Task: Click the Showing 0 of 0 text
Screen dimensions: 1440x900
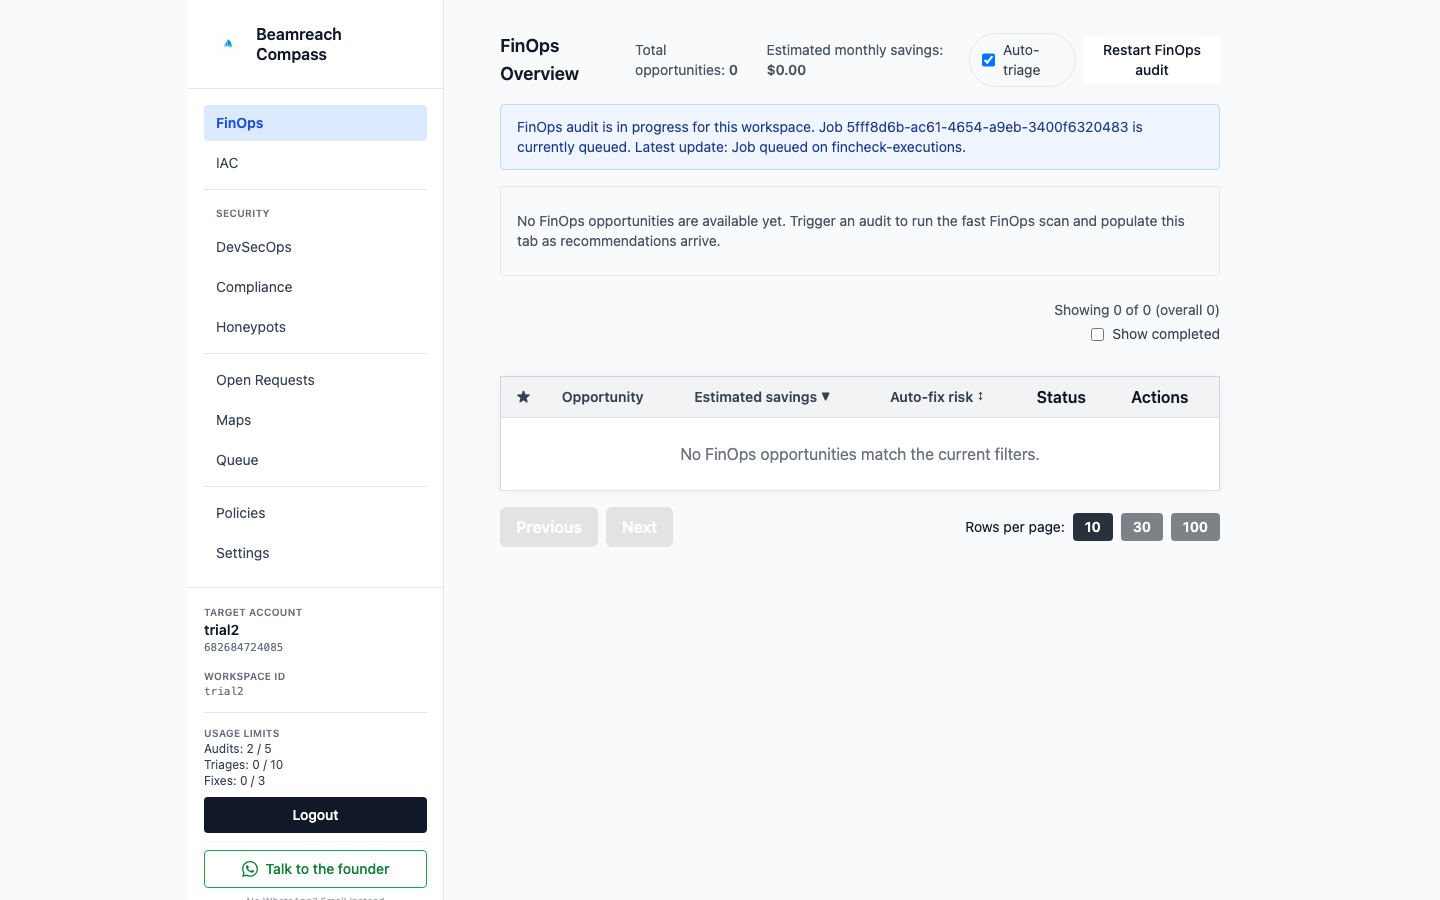Action: 1137,310
